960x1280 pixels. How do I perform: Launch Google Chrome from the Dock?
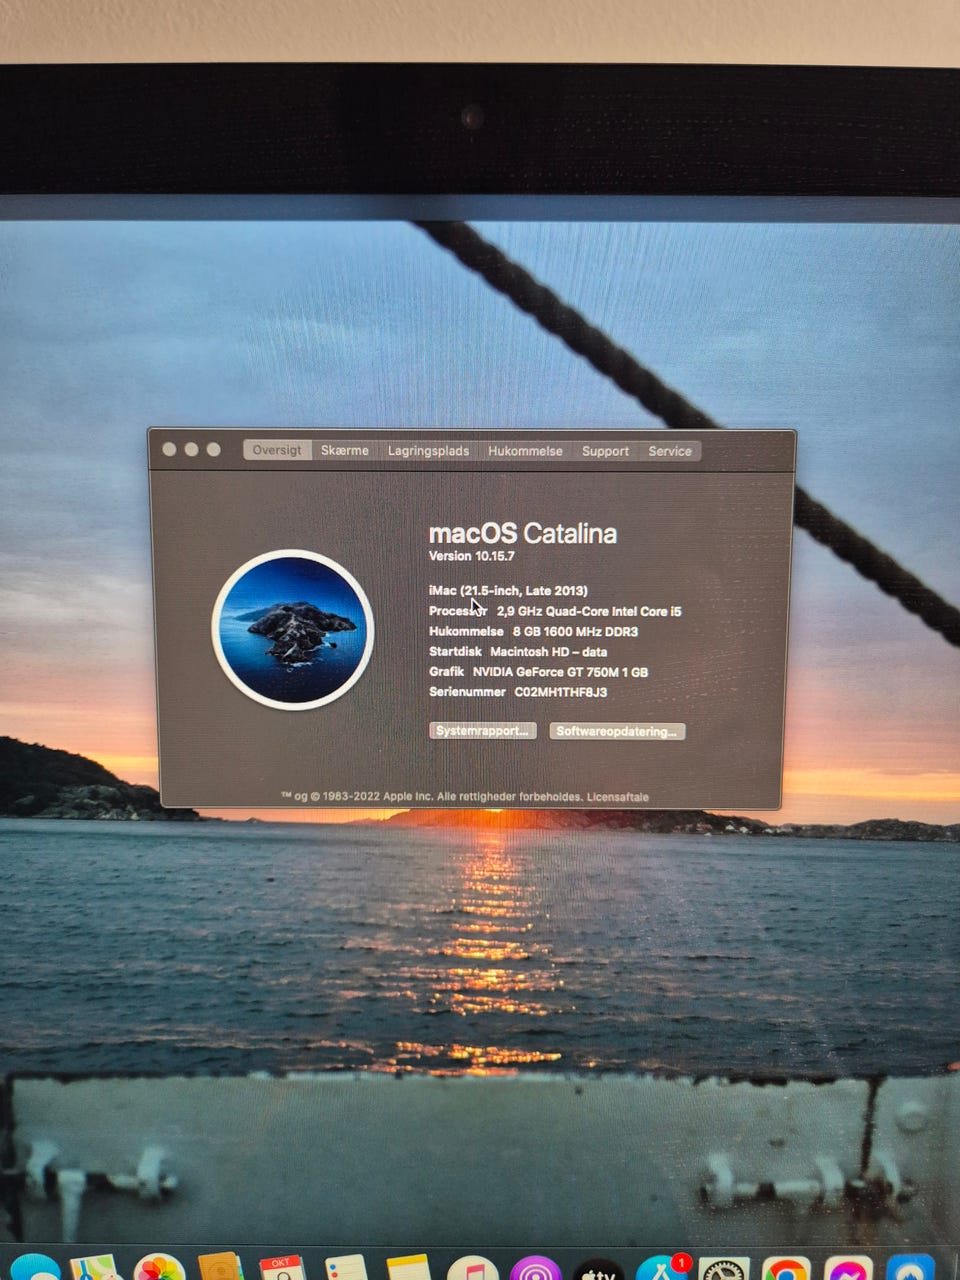coord(786,1269)
